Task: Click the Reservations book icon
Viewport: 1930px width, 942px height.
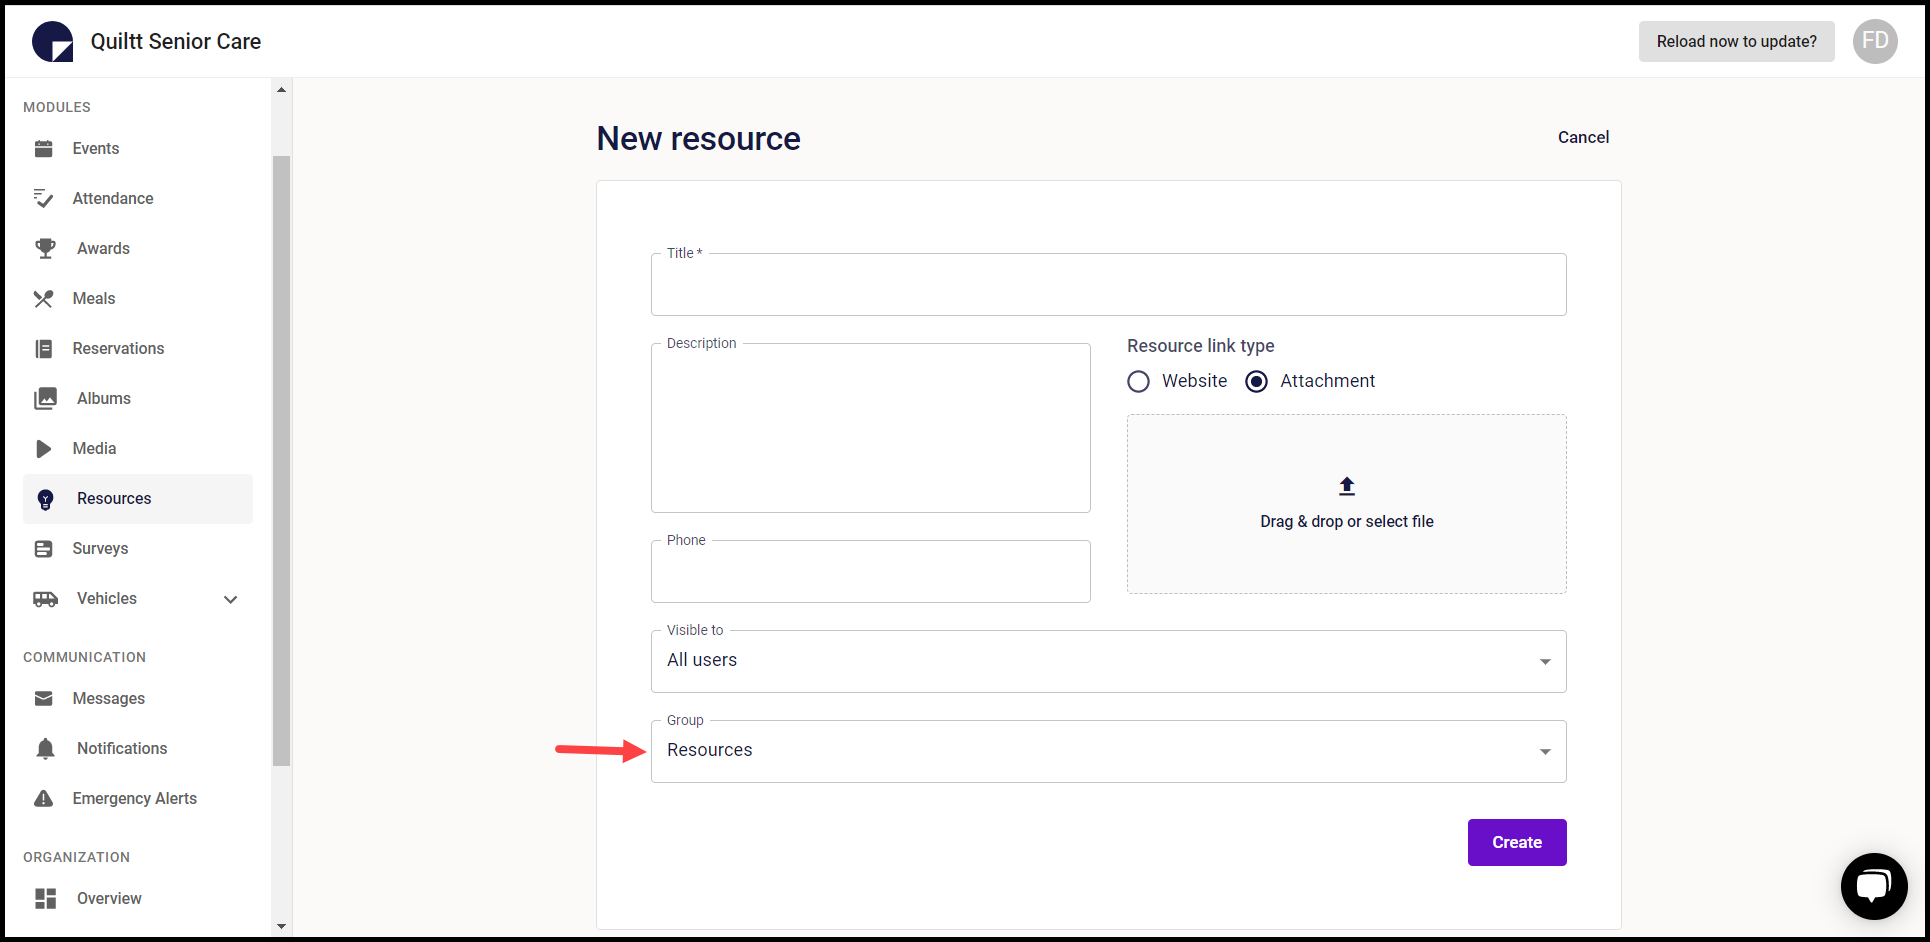Action: click(x=44, y=349)
